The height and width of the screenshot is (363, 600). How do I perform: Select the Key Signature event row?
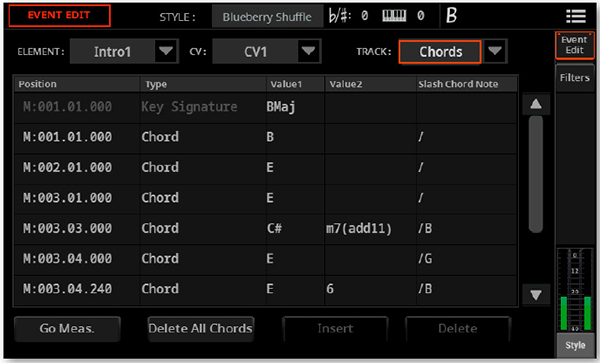[x=266, y=107]
